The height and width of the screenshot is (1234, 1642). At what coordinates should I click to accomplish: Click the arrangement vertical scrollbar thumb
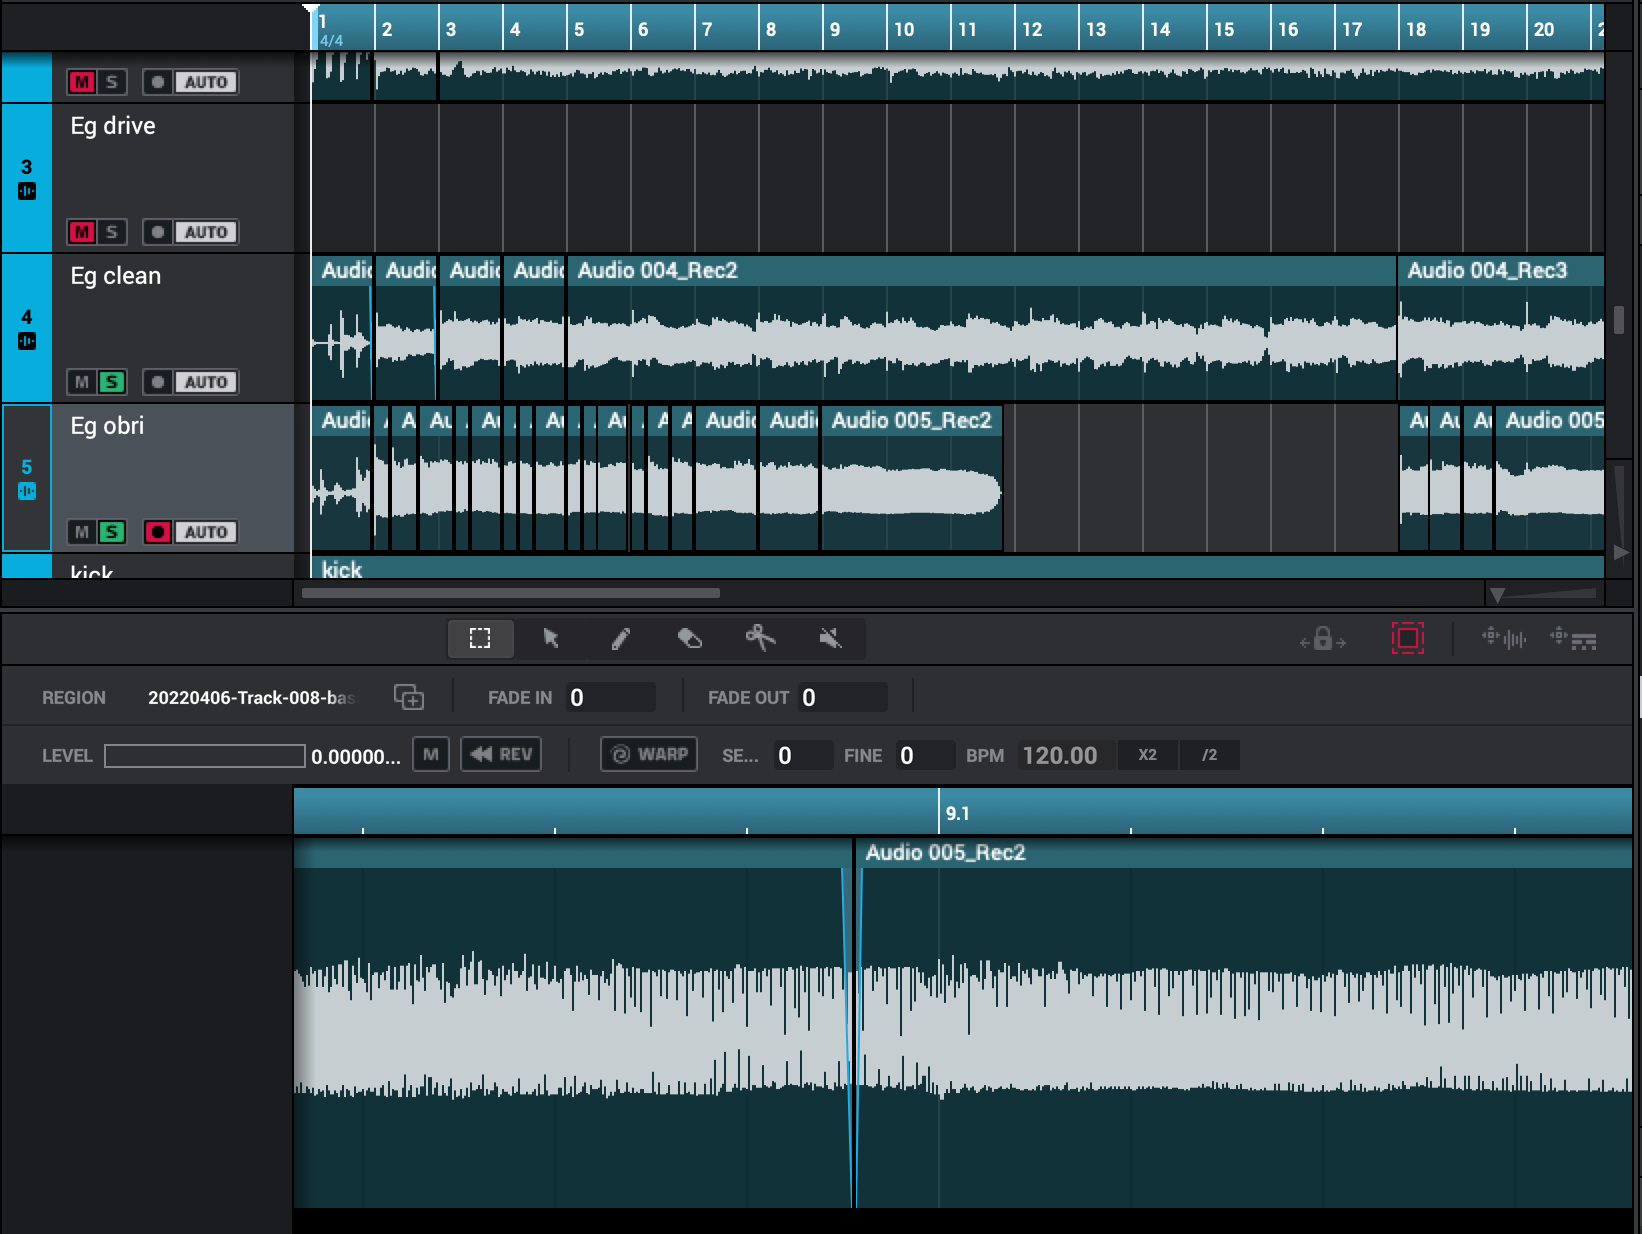[x=1619, y=320]
